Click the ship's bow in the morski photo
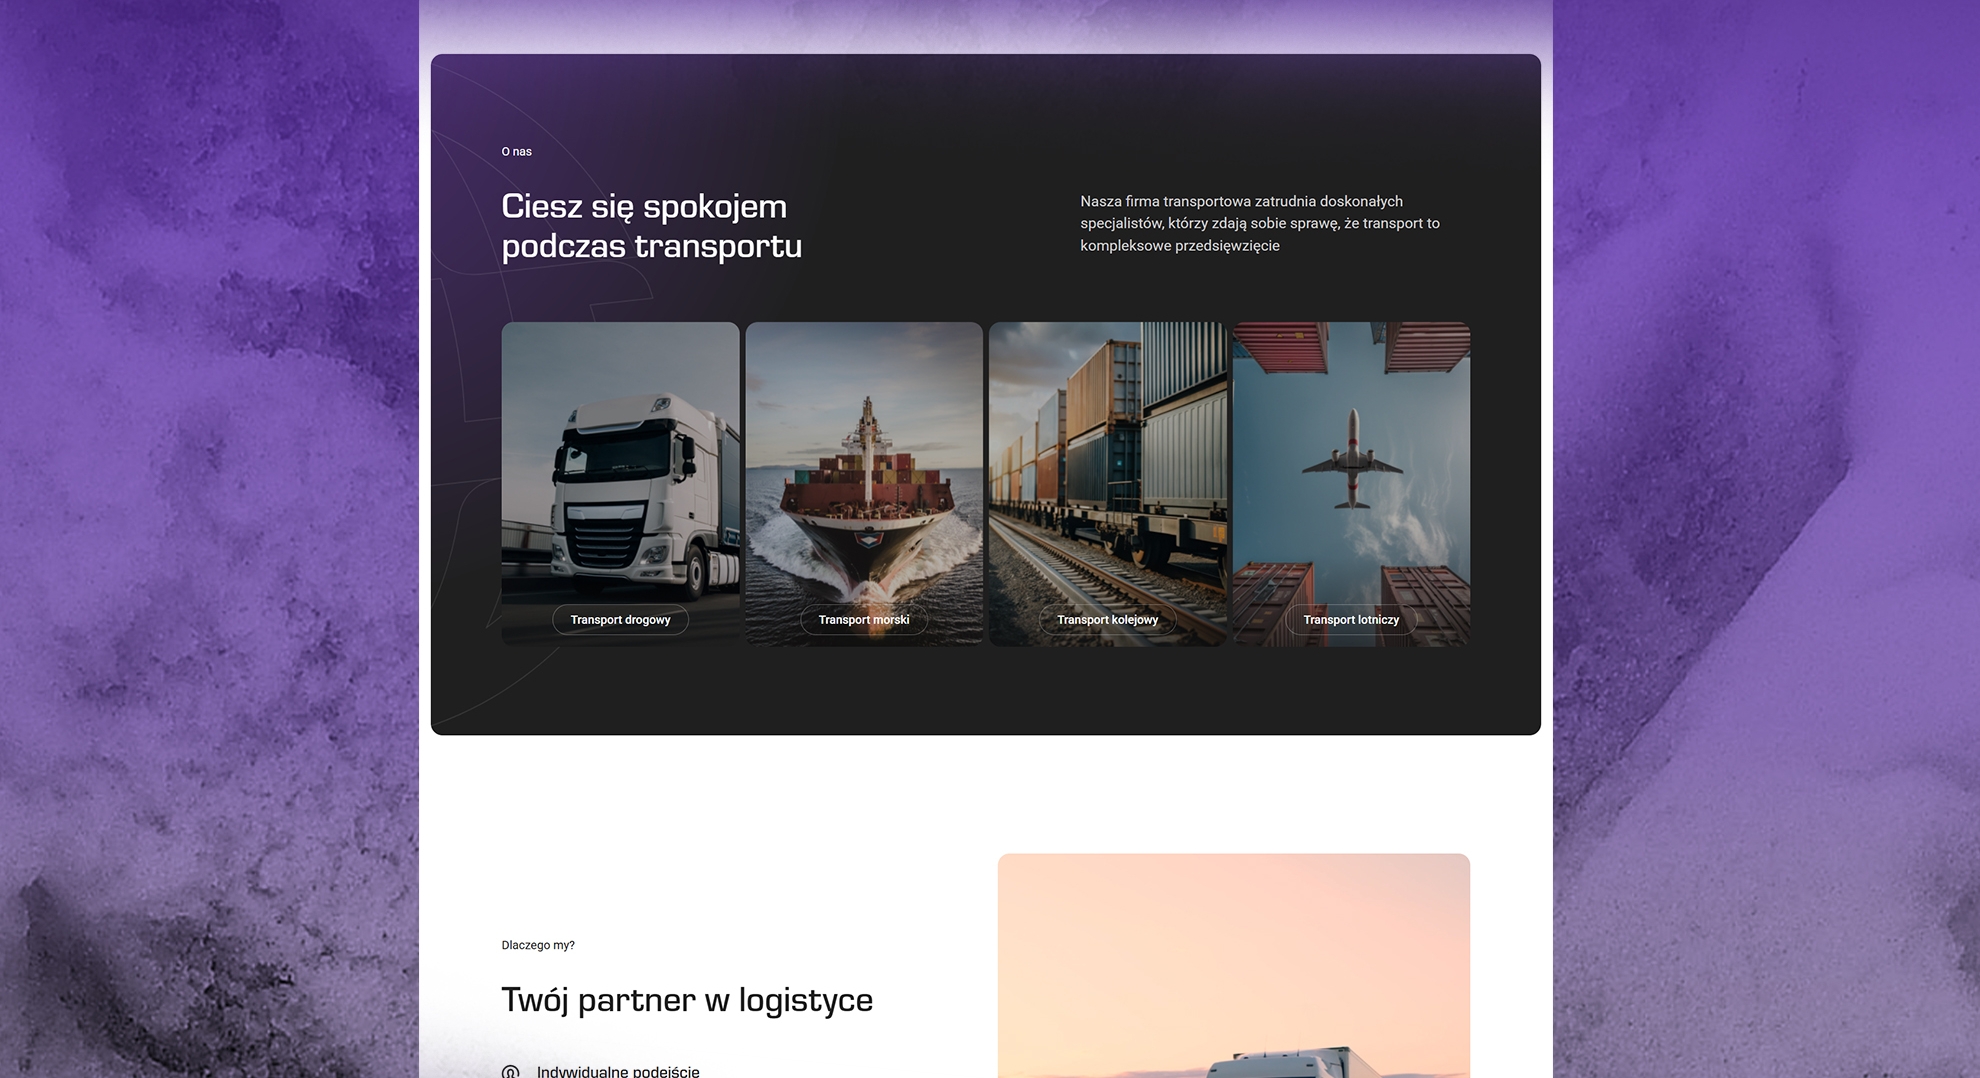The image size is (1980, 1078). (866, 545)
